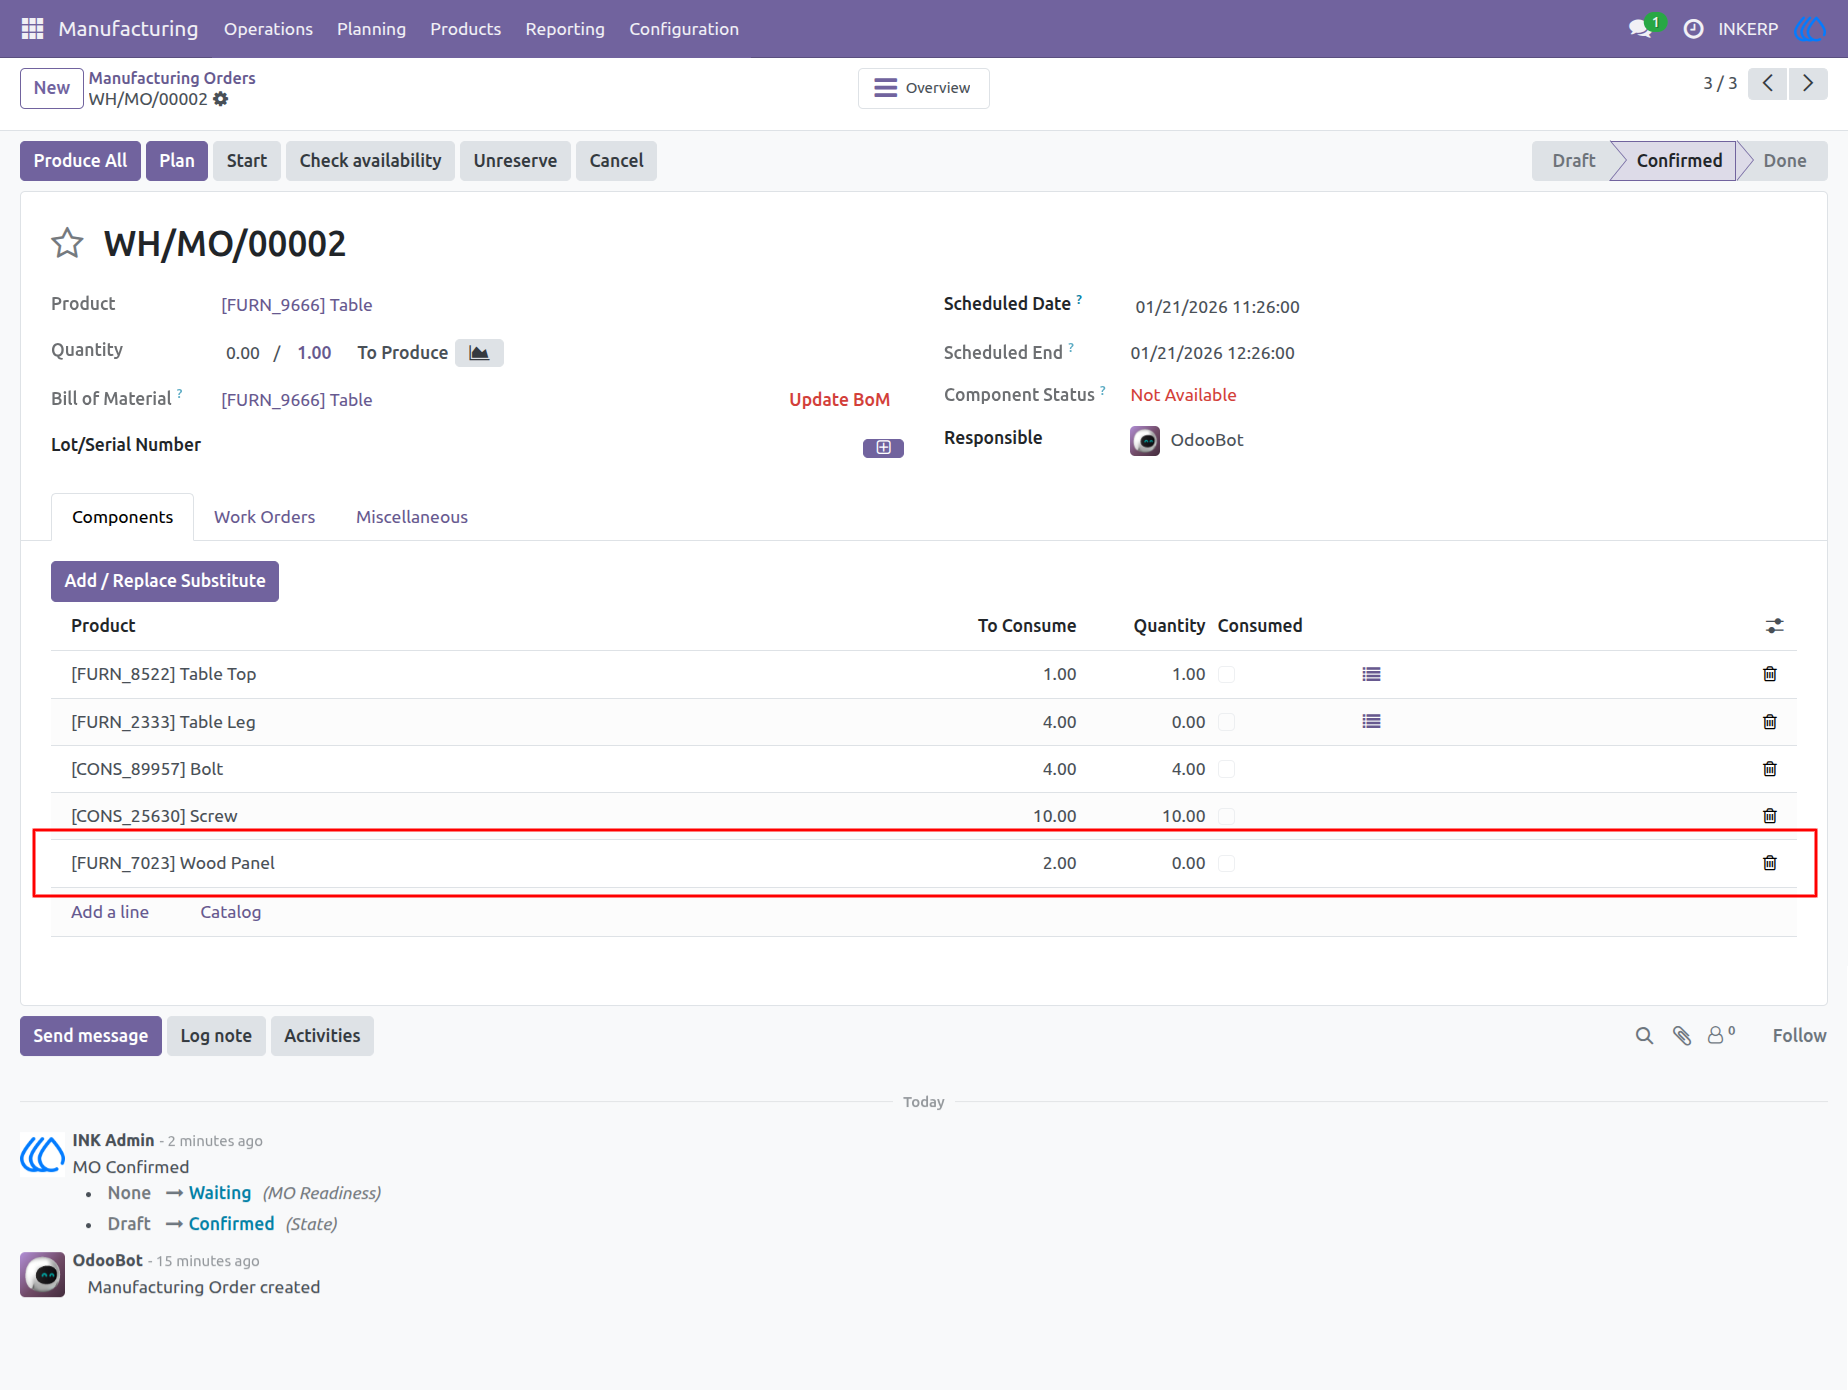Toggle Consumed checkbox for Wood Panel
This screenshot has width=1848, height=1392.
pyautogui.click(x=1226, y=863)
